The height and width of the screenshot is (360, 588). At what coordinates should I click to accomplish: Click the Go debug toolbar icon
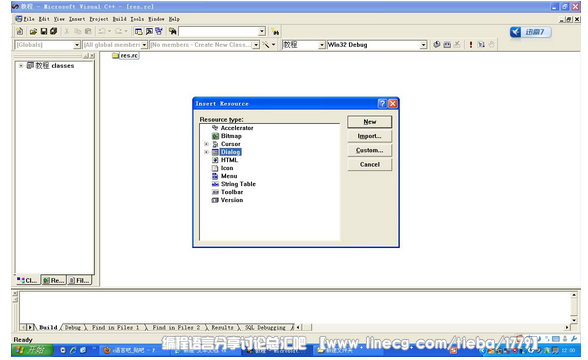481,45
